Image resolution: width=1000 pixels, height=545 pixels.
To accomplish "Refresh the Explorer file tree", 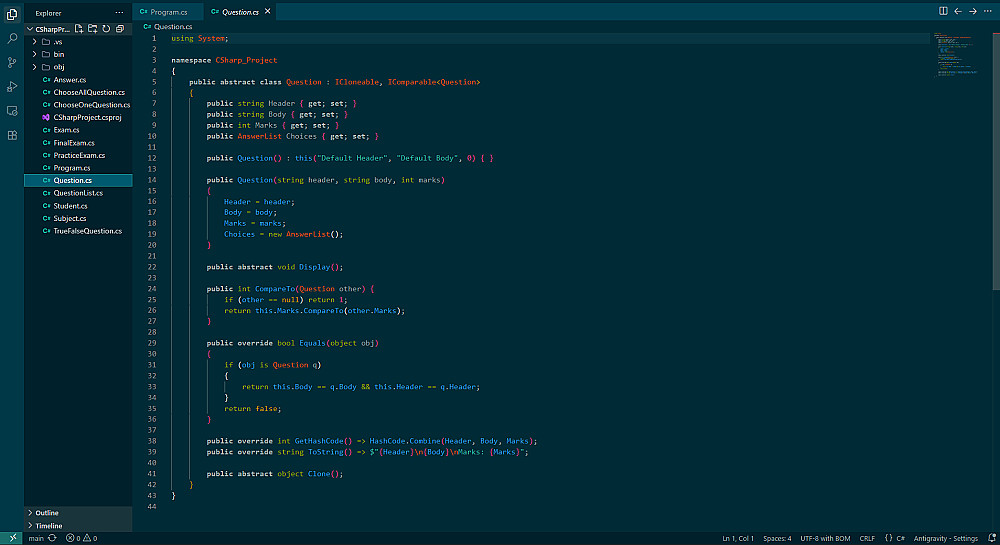I will coord(105,29).
